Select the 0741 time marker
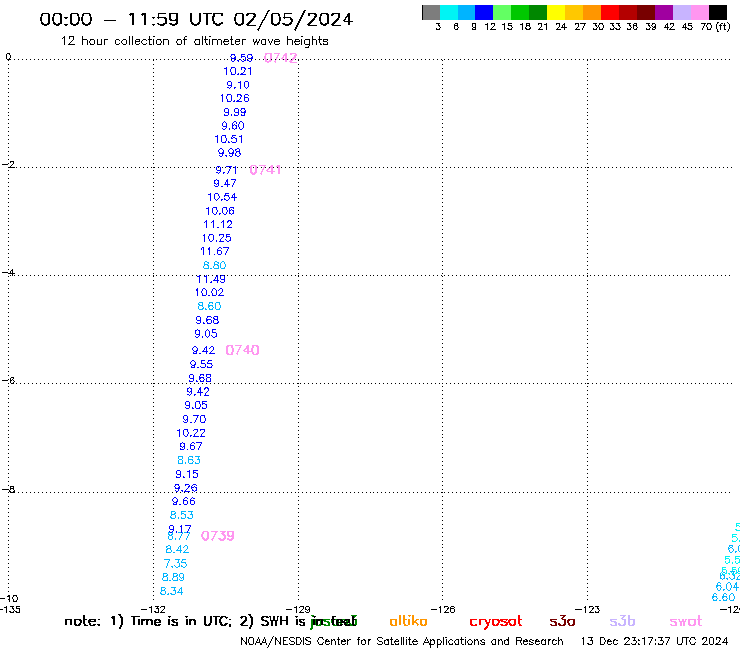Screen dimensions: 740x650 [265, 170]
